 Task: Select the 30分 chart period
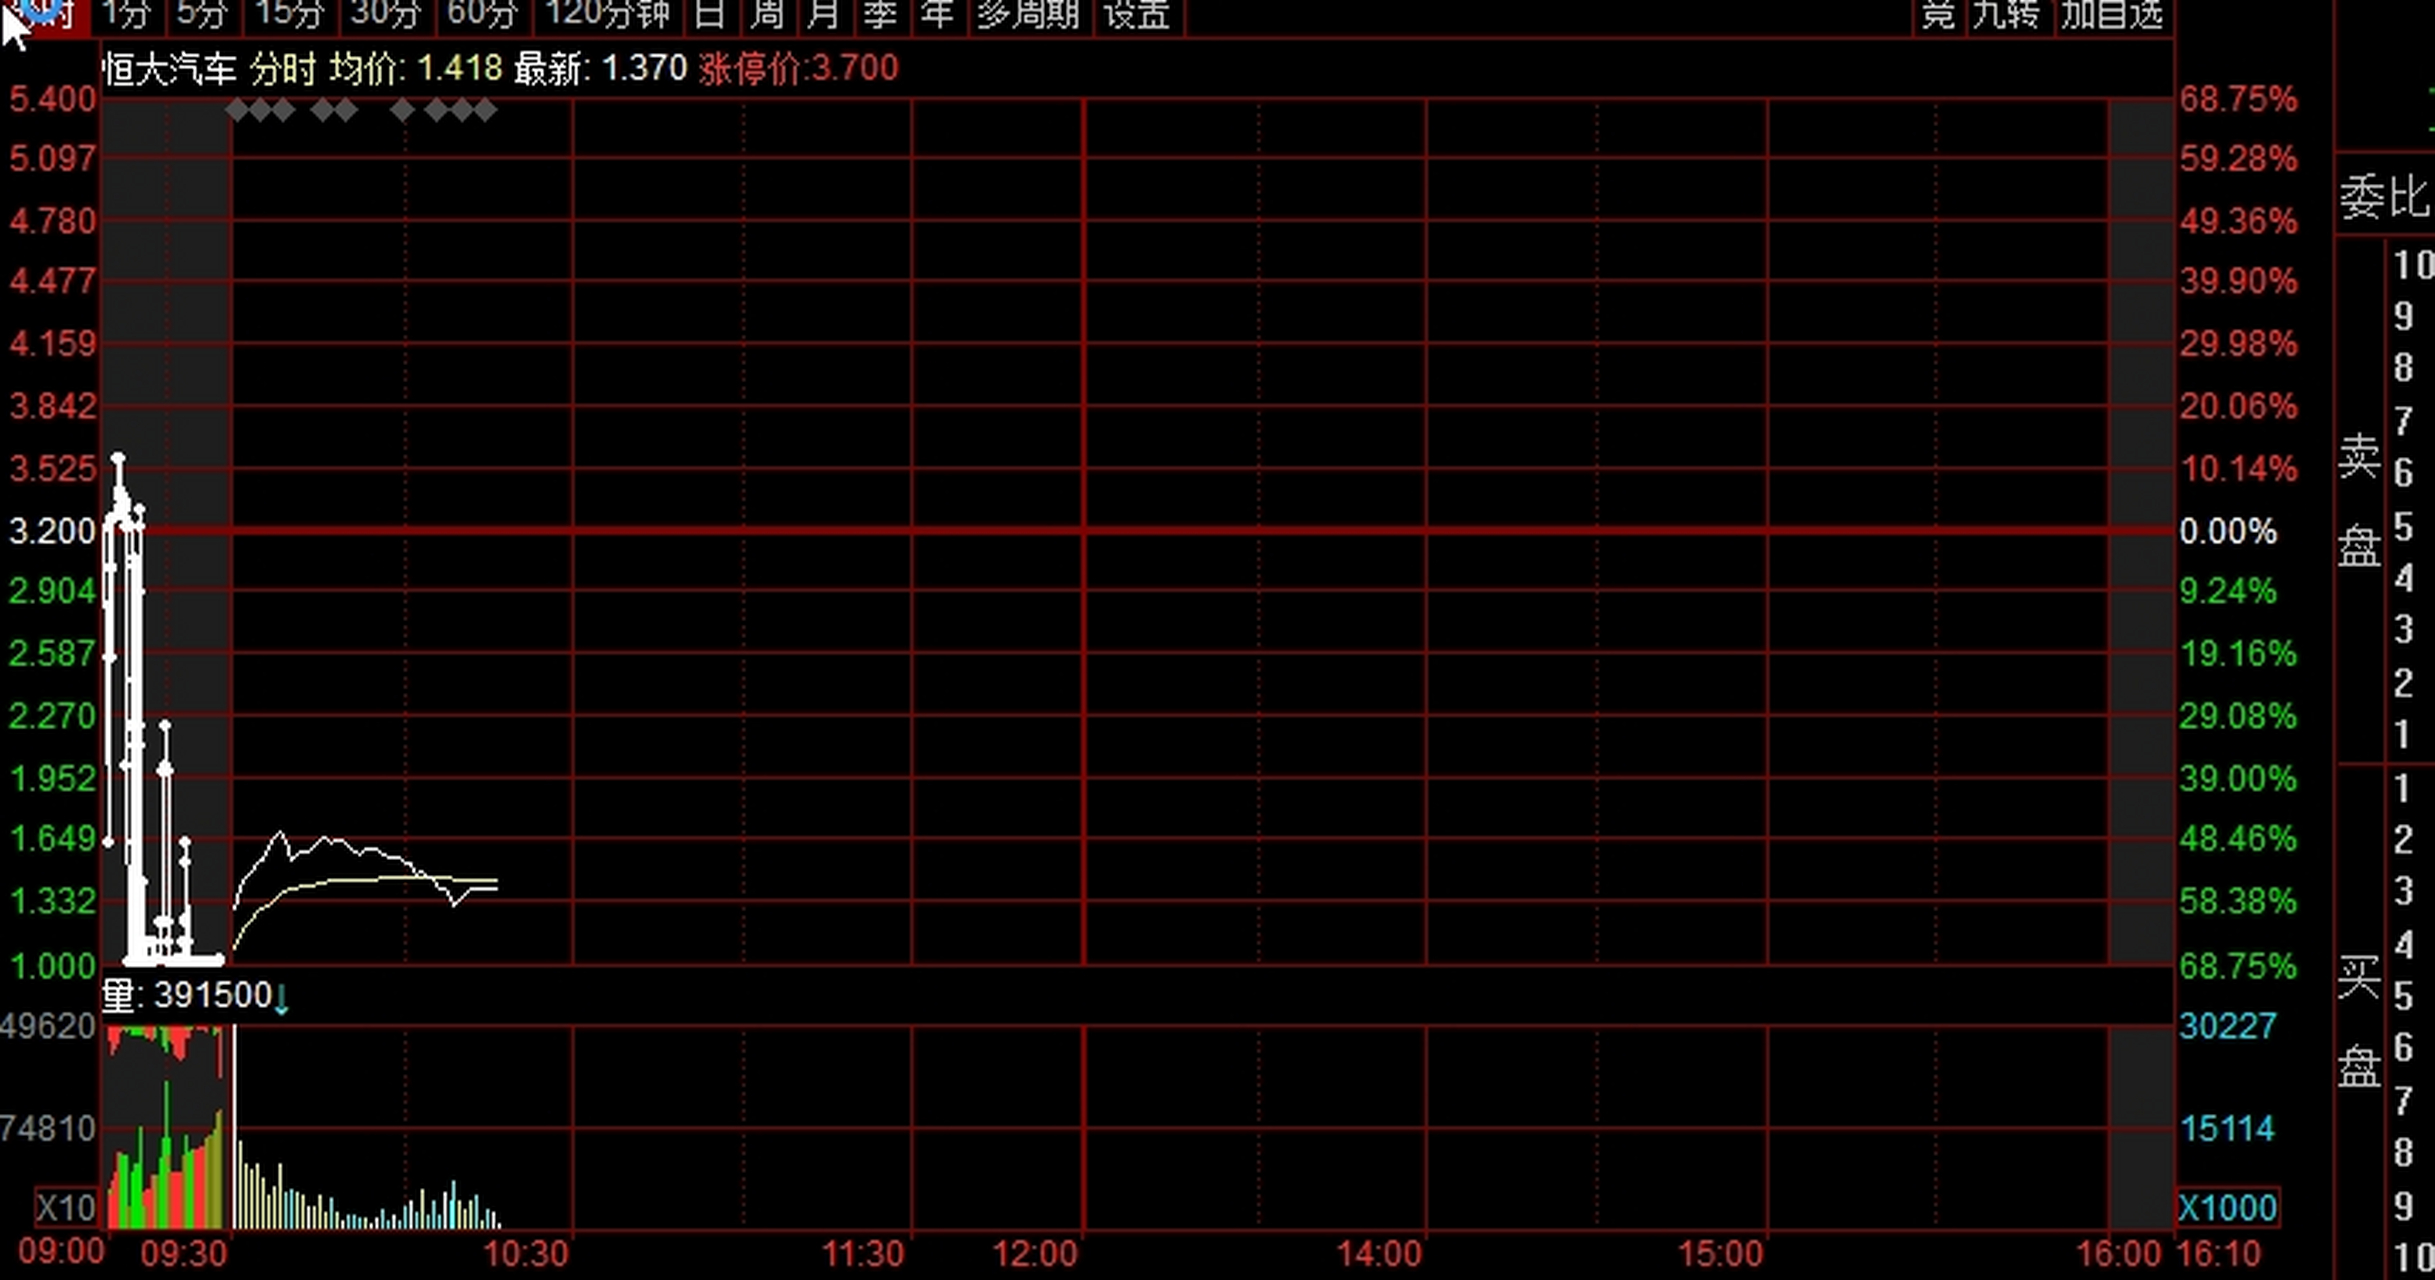(x=386, y=14)
